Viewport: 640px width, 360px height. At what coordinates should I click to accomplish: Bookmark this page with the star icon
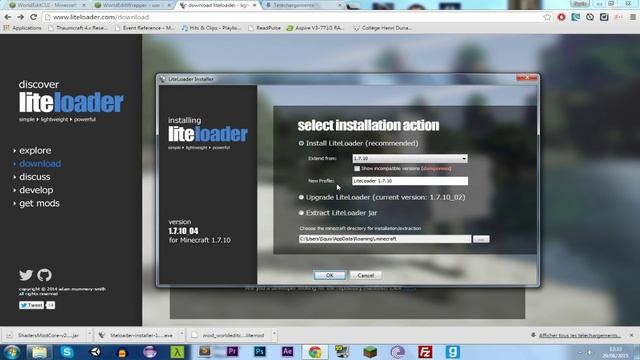547,17
